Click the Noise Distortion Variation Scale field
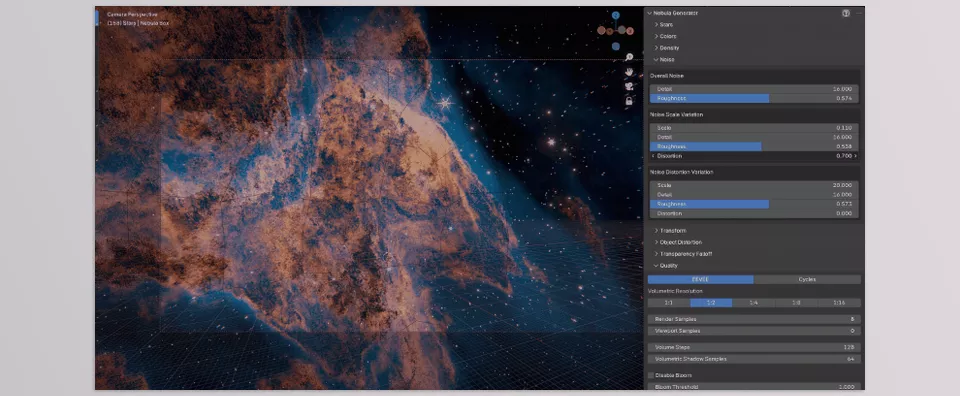Image resolution: width=960 pixels, height=396 pixels. point(754,185)
